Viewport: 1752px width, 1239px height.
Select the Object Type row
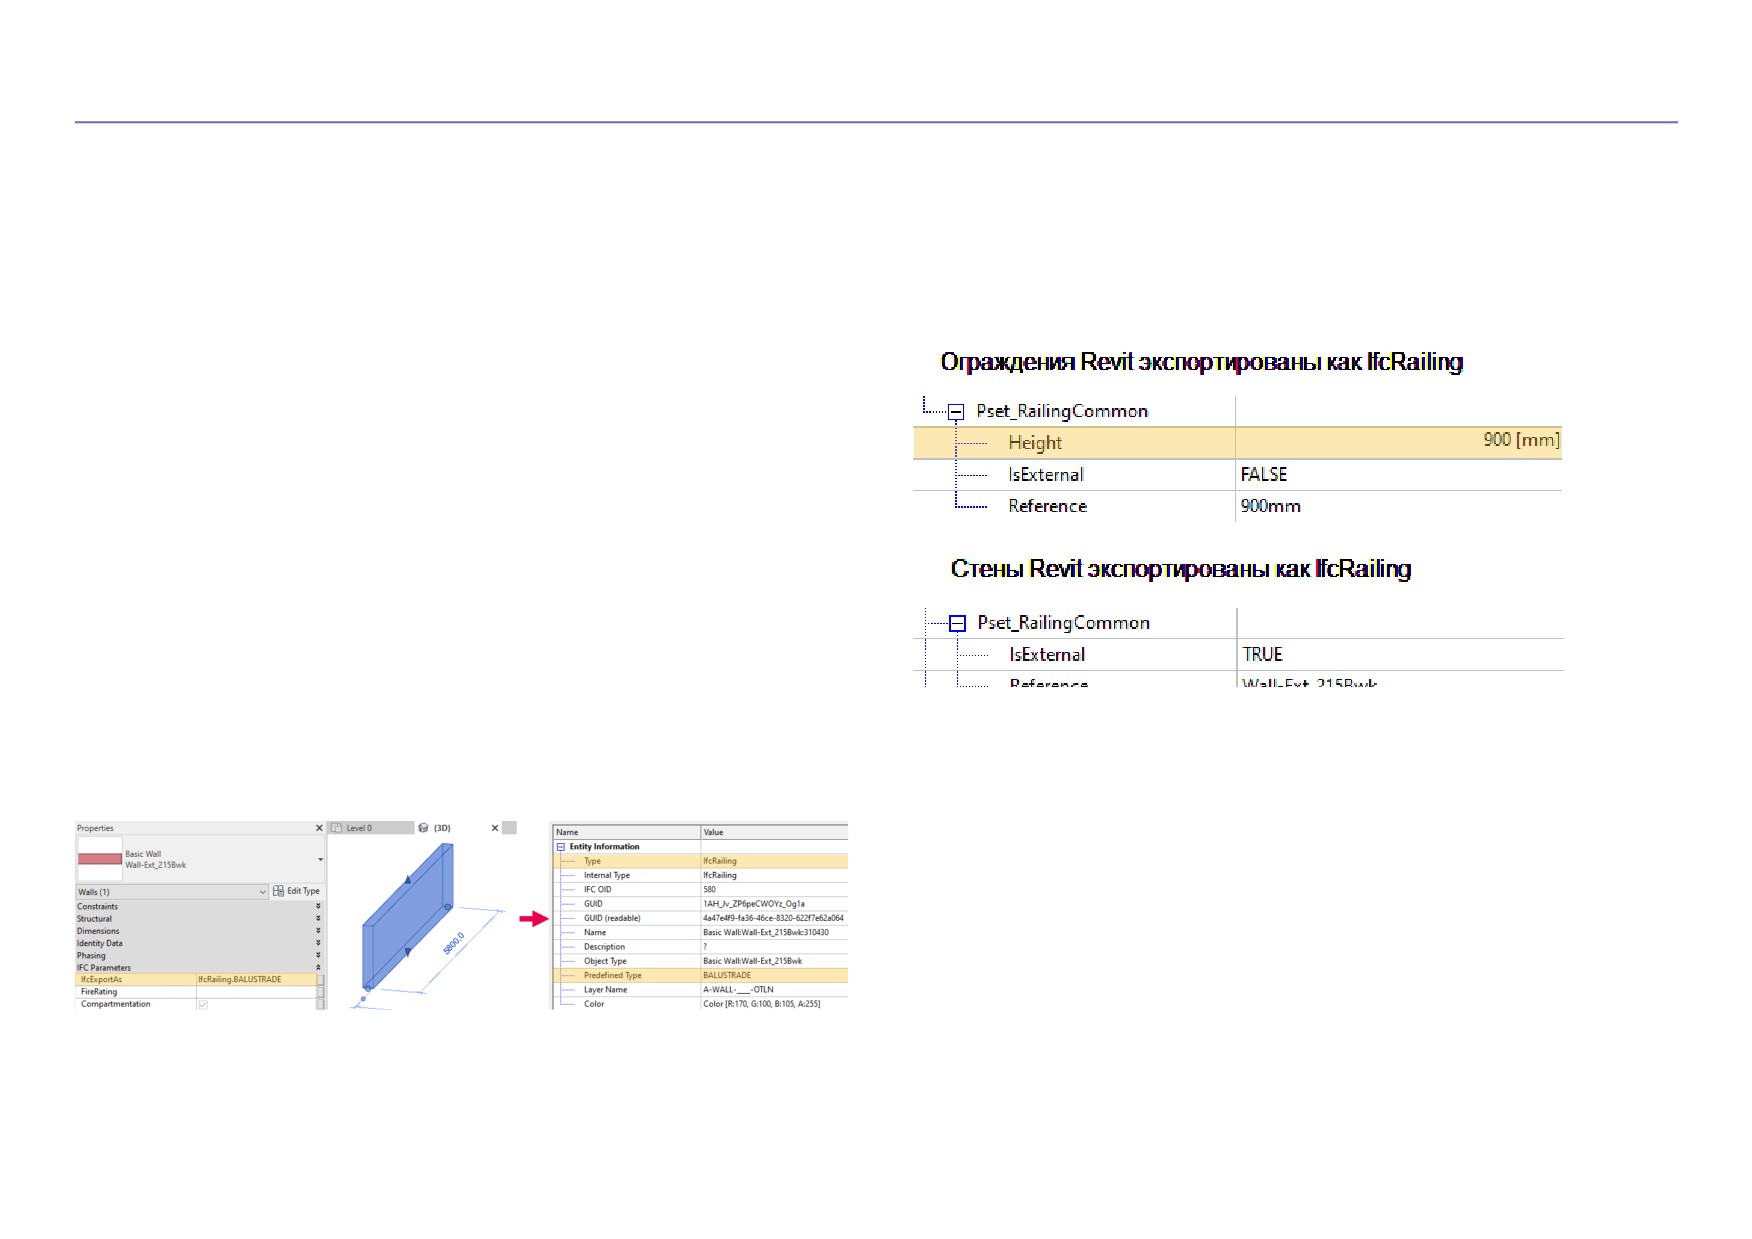click(700, 961)
